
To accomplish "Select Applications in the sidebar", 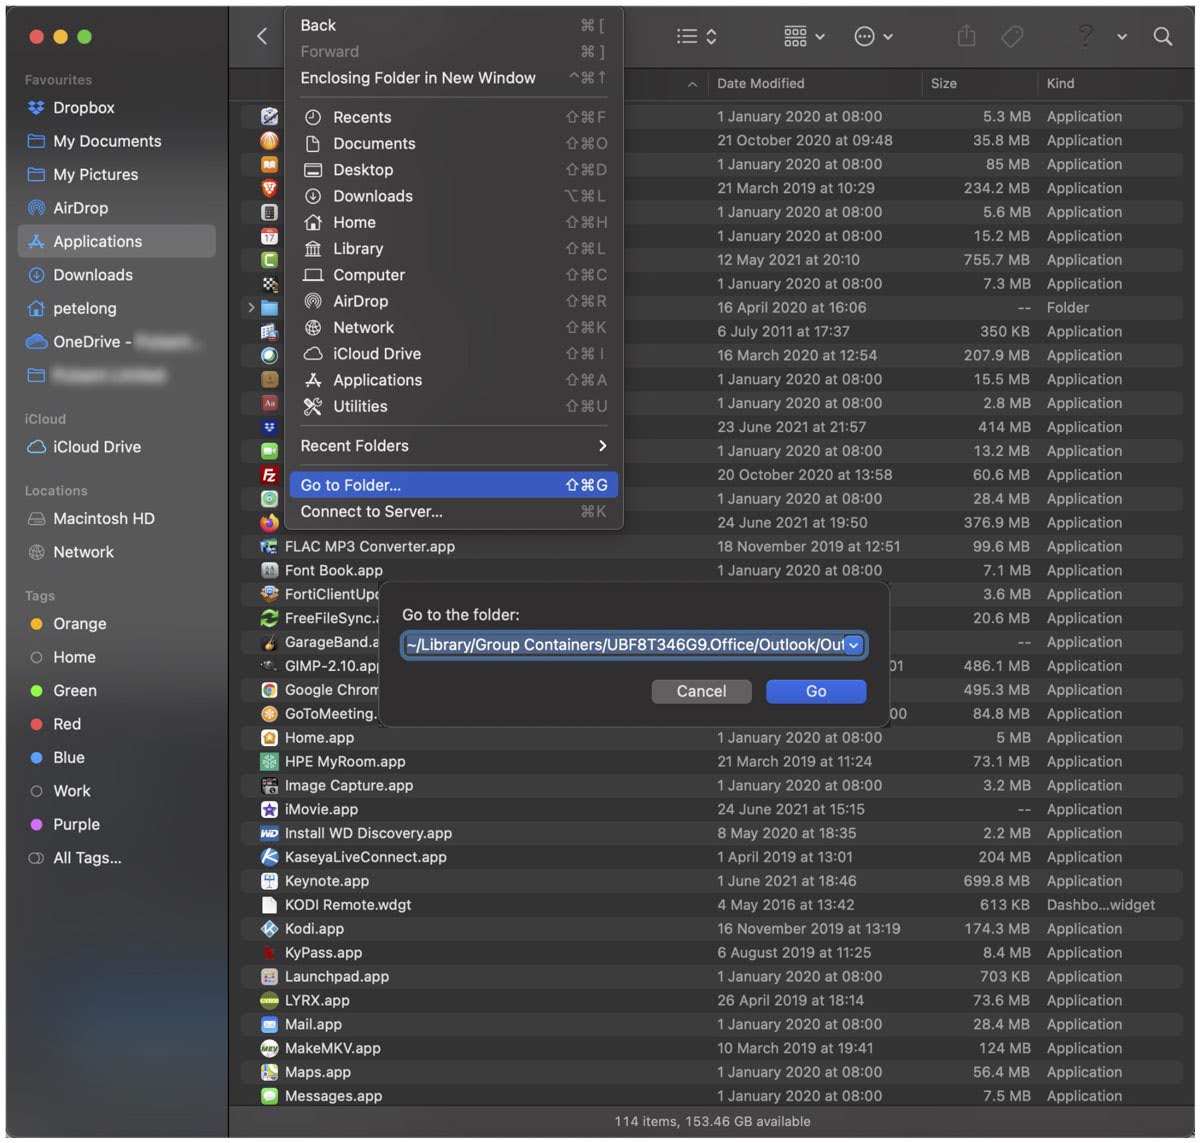I will (x=117, y=241).
